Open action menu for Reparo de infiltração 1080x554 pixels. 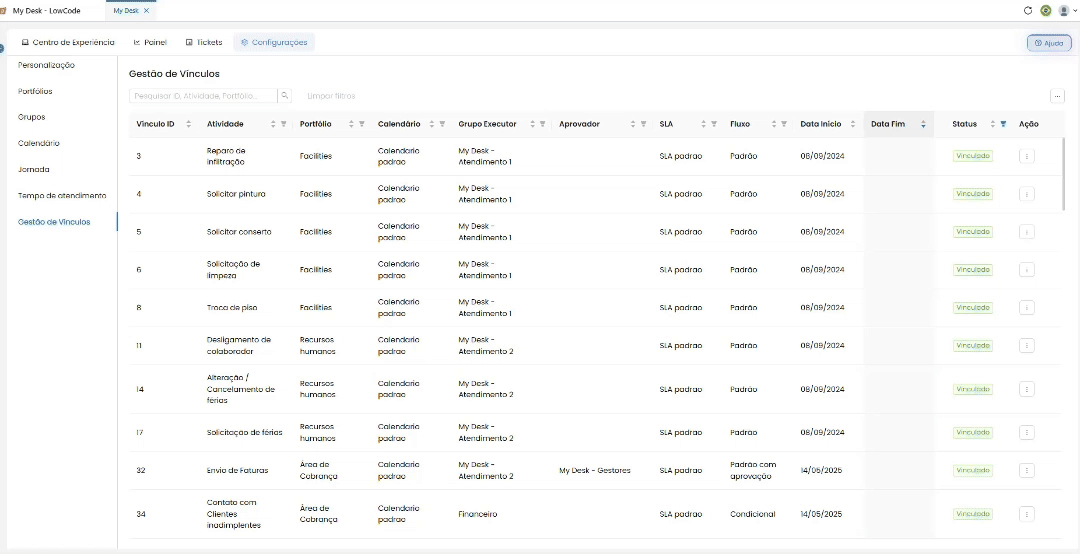pyautogui.click(x=1026, y=156)
